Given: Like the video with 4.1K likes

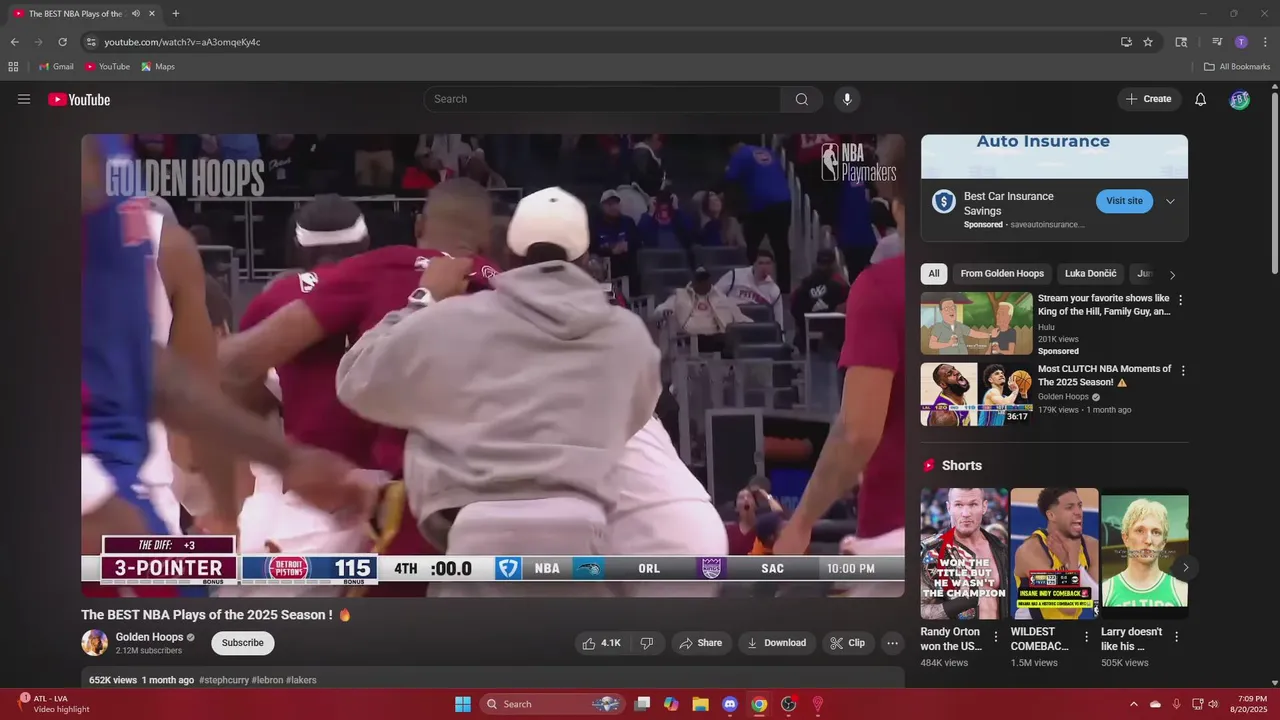Looking at the screenshot, I should [x=602, y=643].
